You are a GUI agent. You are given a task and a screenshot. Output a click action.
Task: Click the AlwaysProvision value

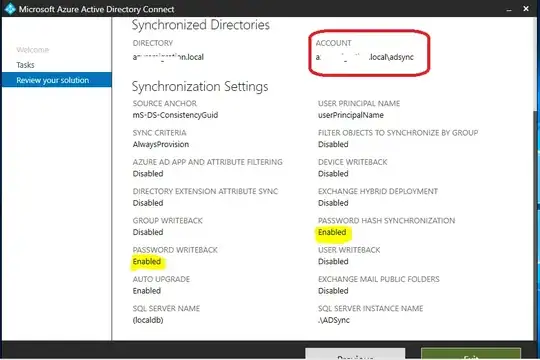[x=161, y=144]
